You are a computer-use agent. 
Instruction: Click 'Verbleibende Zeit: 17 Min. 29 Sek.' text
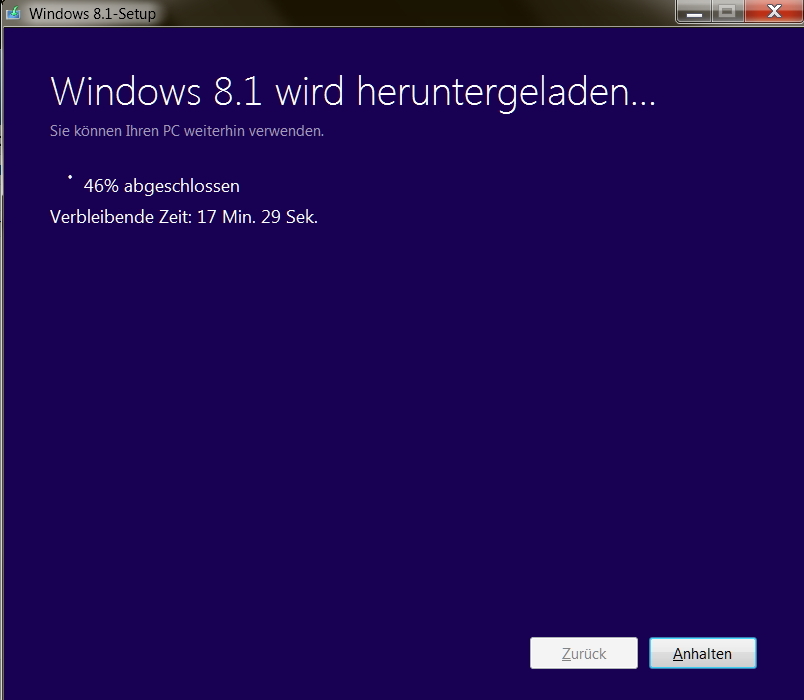(184, 217)
